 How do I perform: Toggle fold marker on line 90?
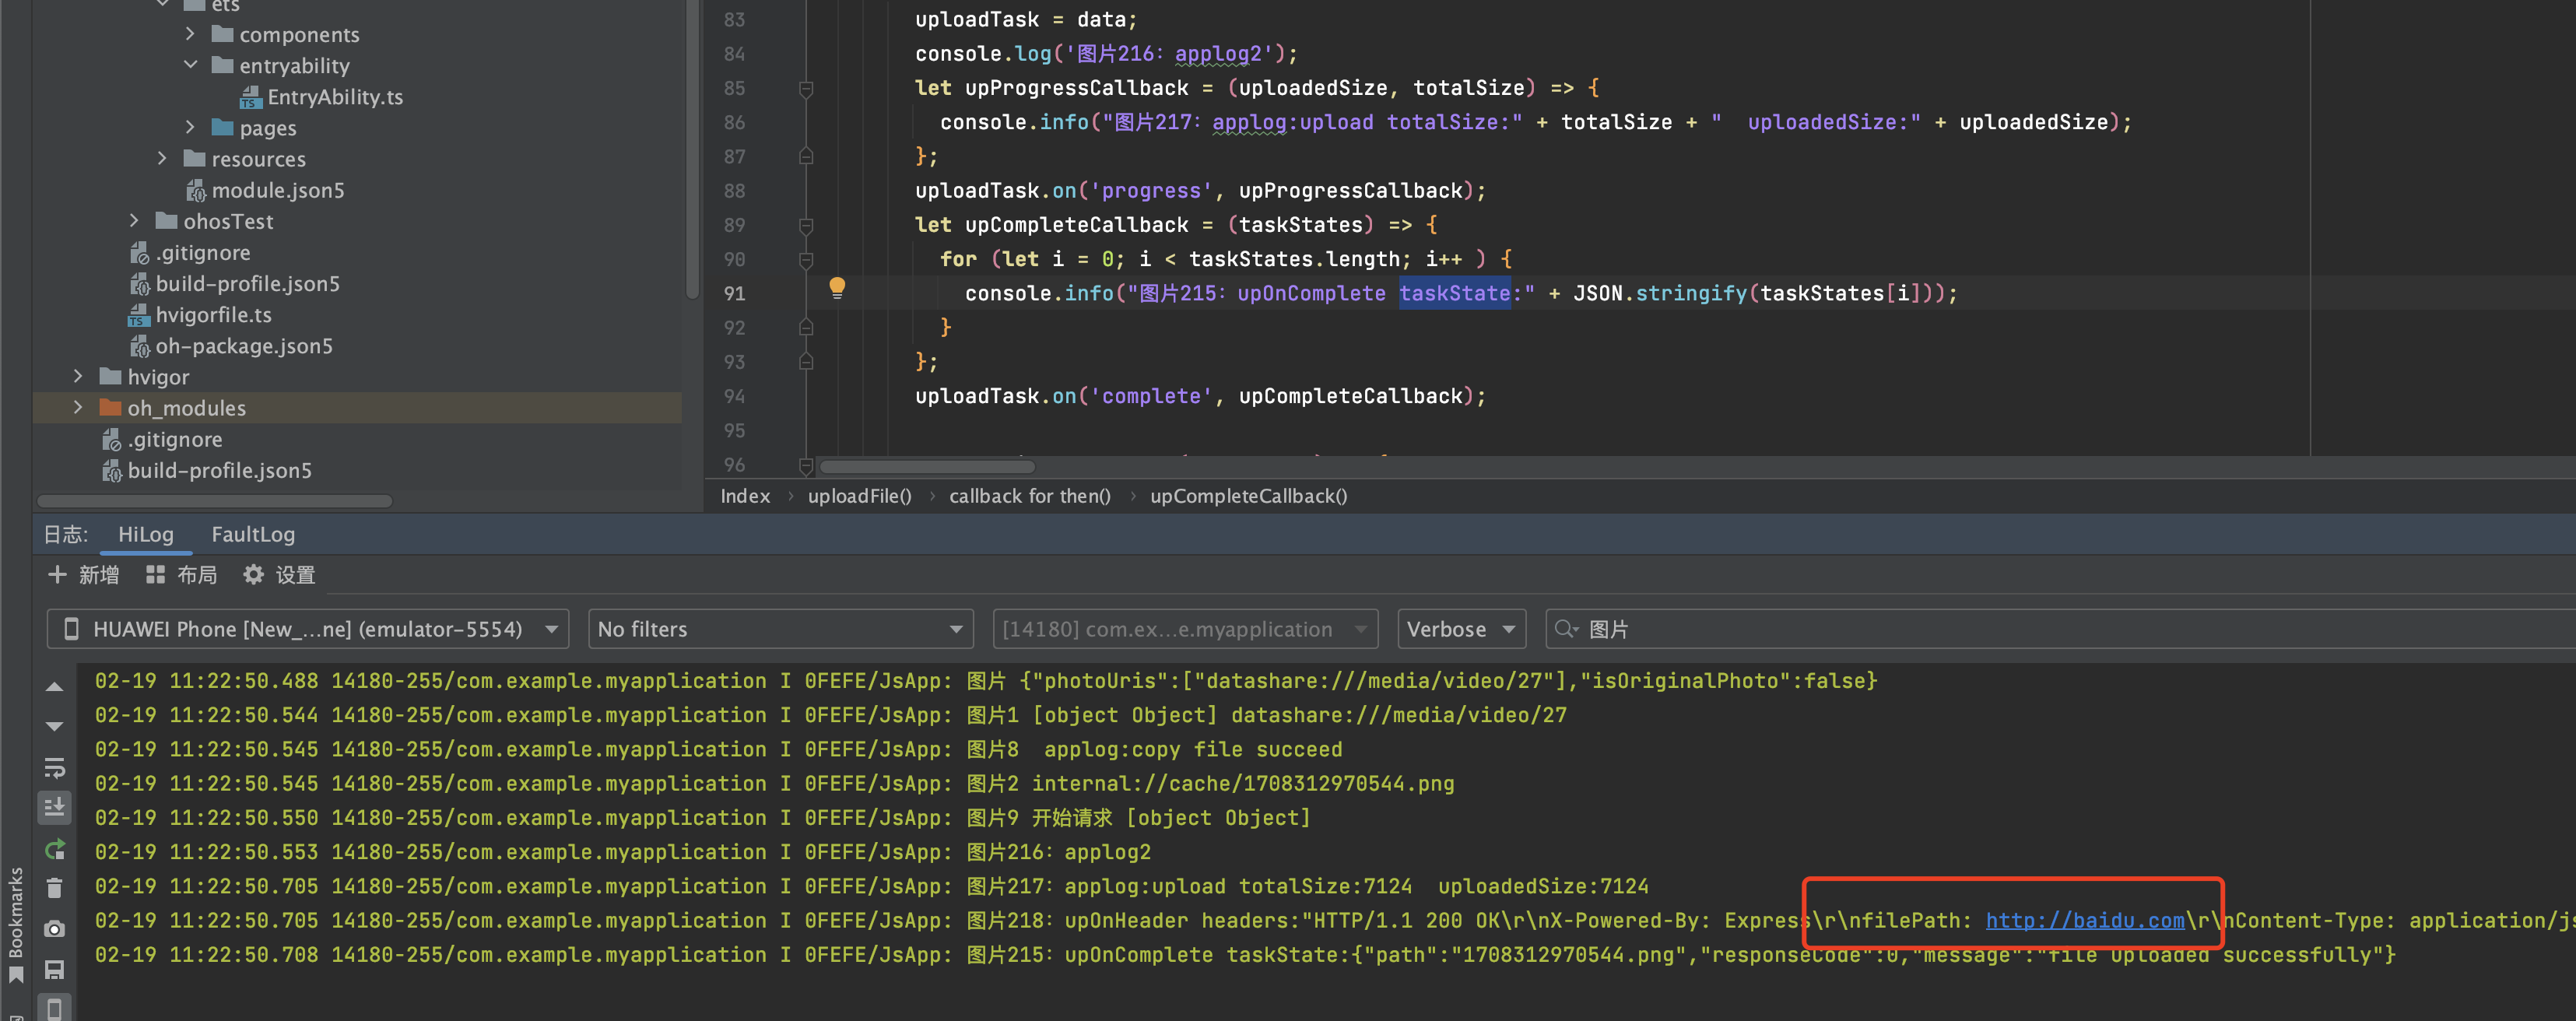(x=806, y=260)
